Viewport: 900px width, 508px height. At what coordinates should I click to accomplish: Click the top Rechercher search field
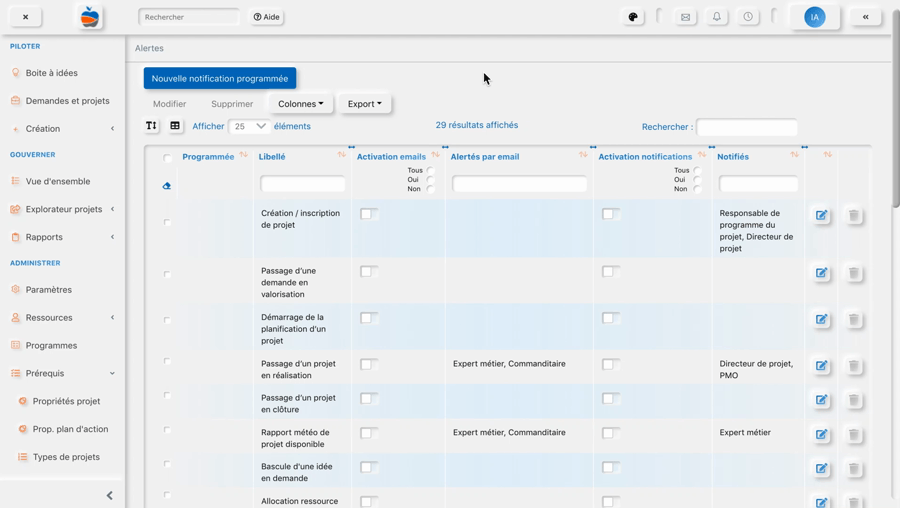[x=188, y=17]
